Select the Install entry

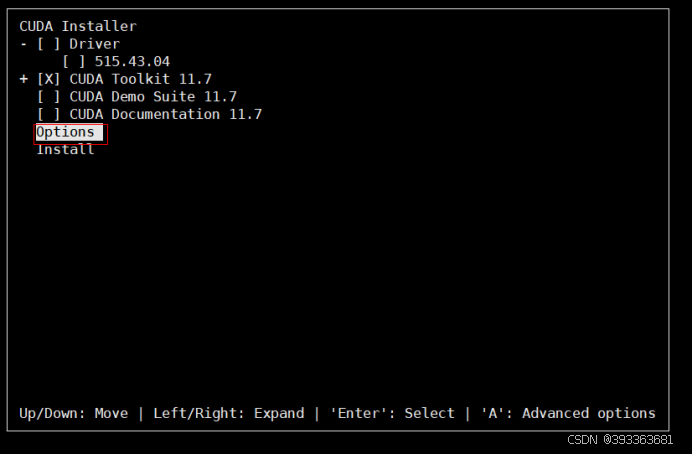click(x=65, y=150)
